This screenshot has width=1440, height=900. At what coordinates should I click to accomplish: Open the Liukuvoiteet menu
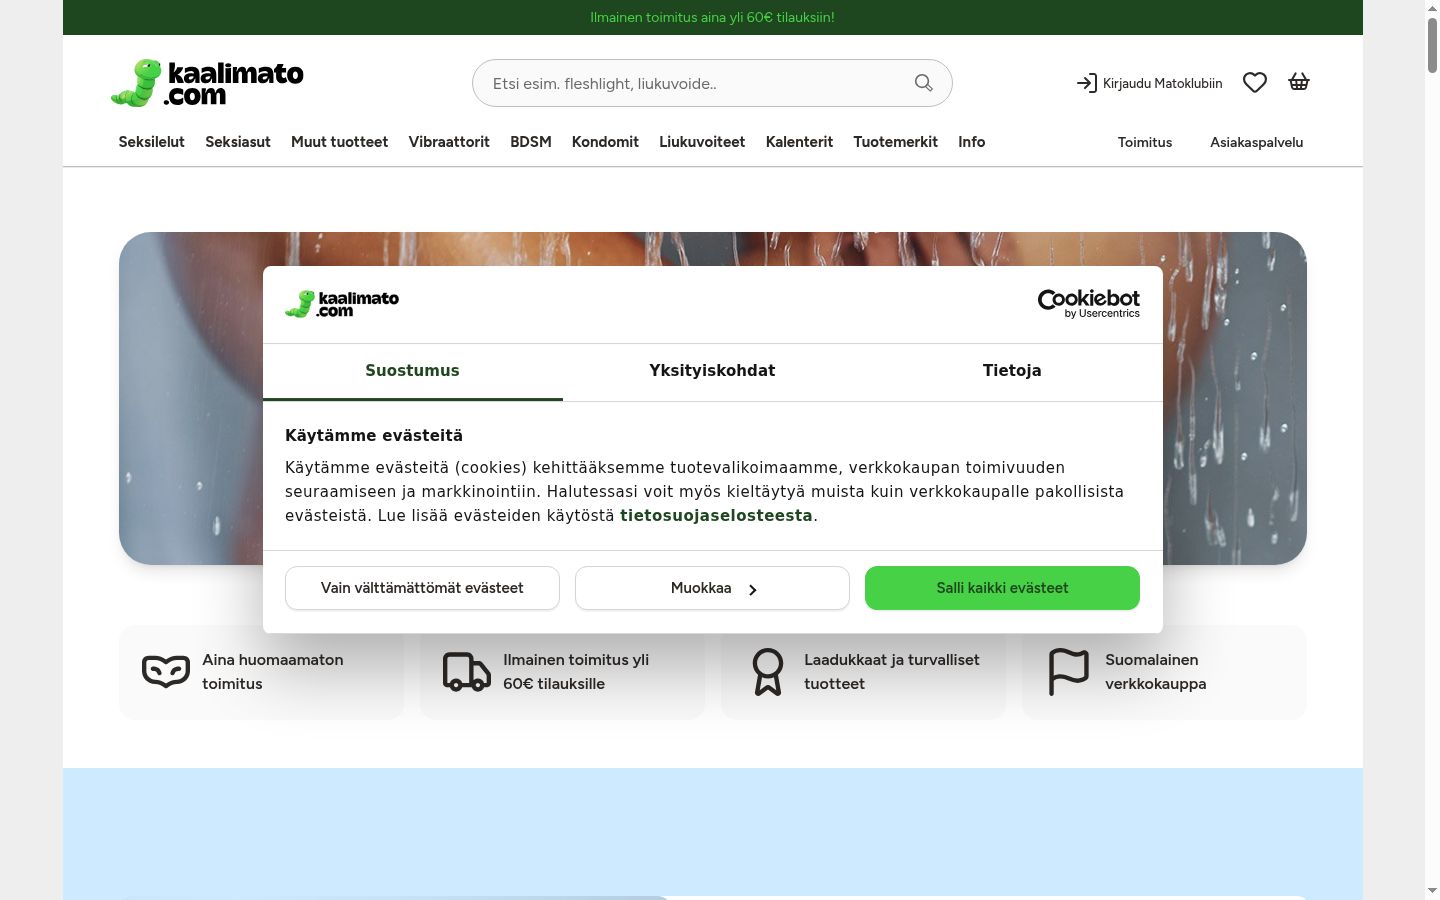click(702, 142)
